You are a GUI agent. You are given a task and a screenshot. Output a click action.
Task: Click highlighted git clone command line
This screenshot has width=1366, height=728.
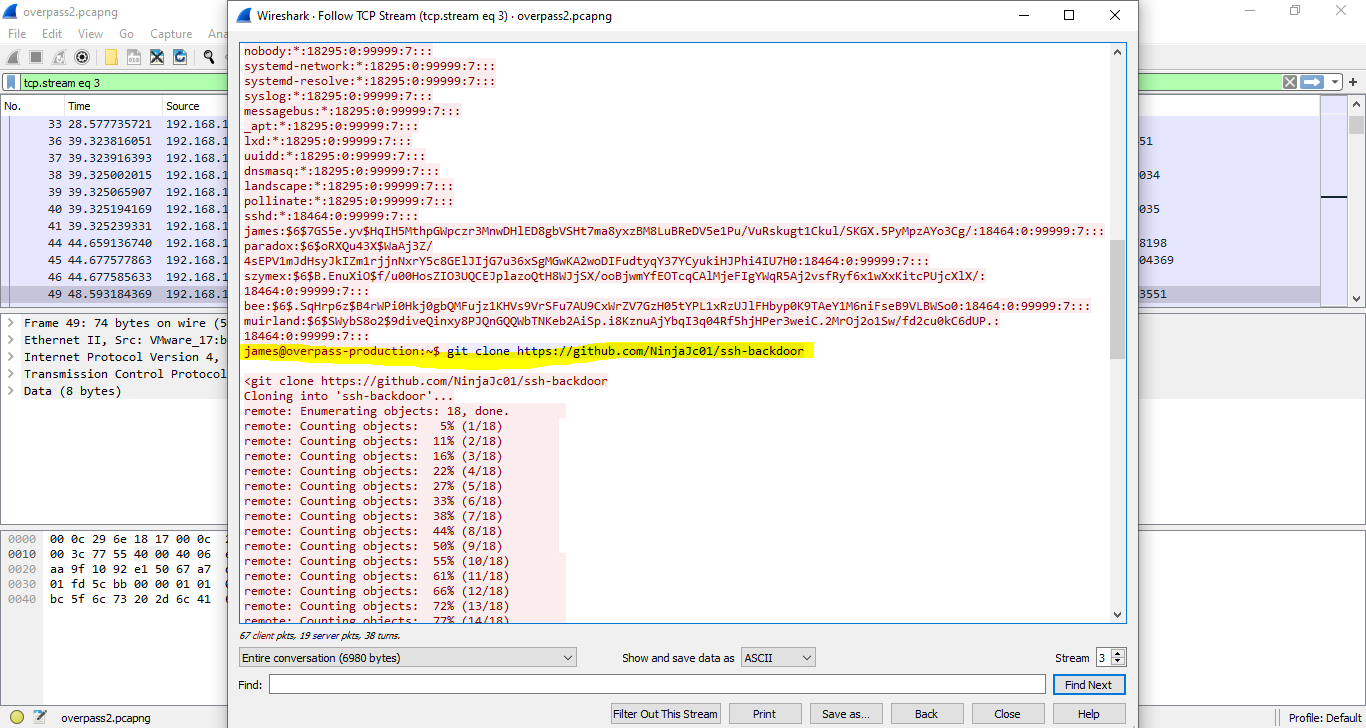point(529,351)
